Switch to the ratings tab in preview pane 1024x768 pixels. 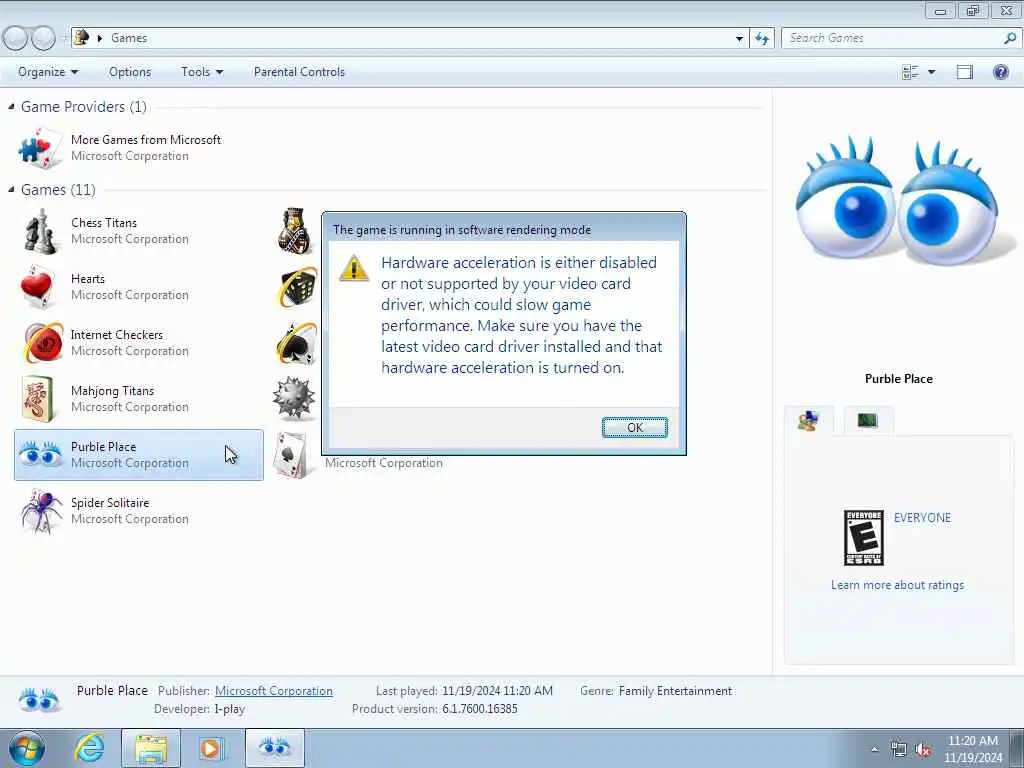808,421
